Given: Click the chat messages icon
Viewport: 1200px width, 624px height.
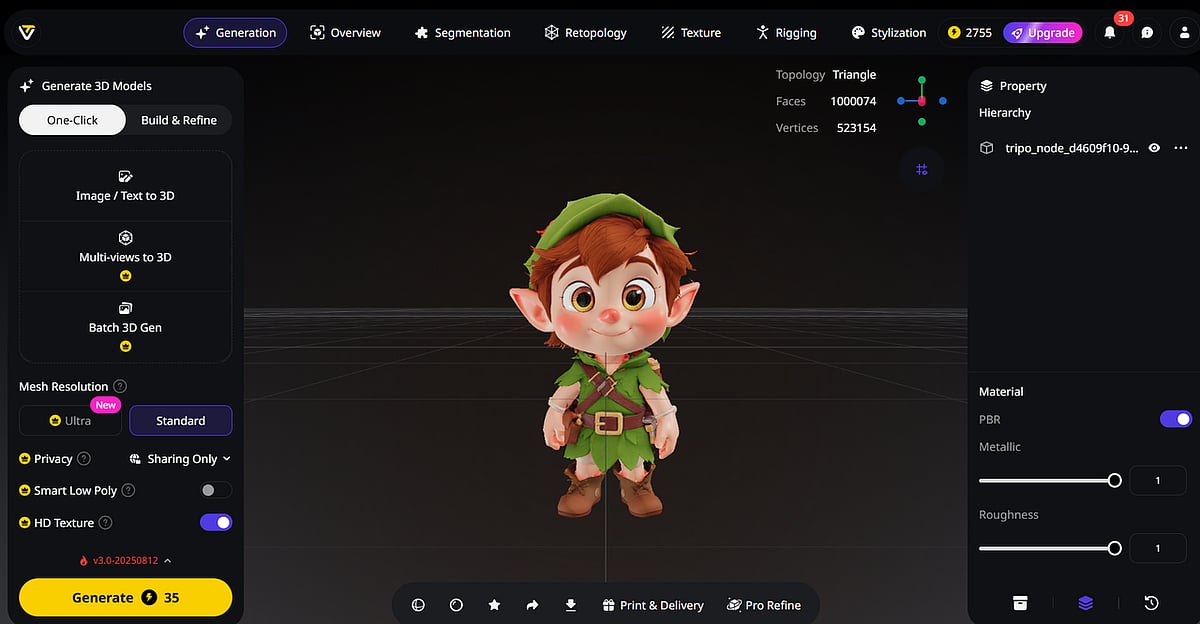Looking at the screenshot, I should [x=1147, y=33].
